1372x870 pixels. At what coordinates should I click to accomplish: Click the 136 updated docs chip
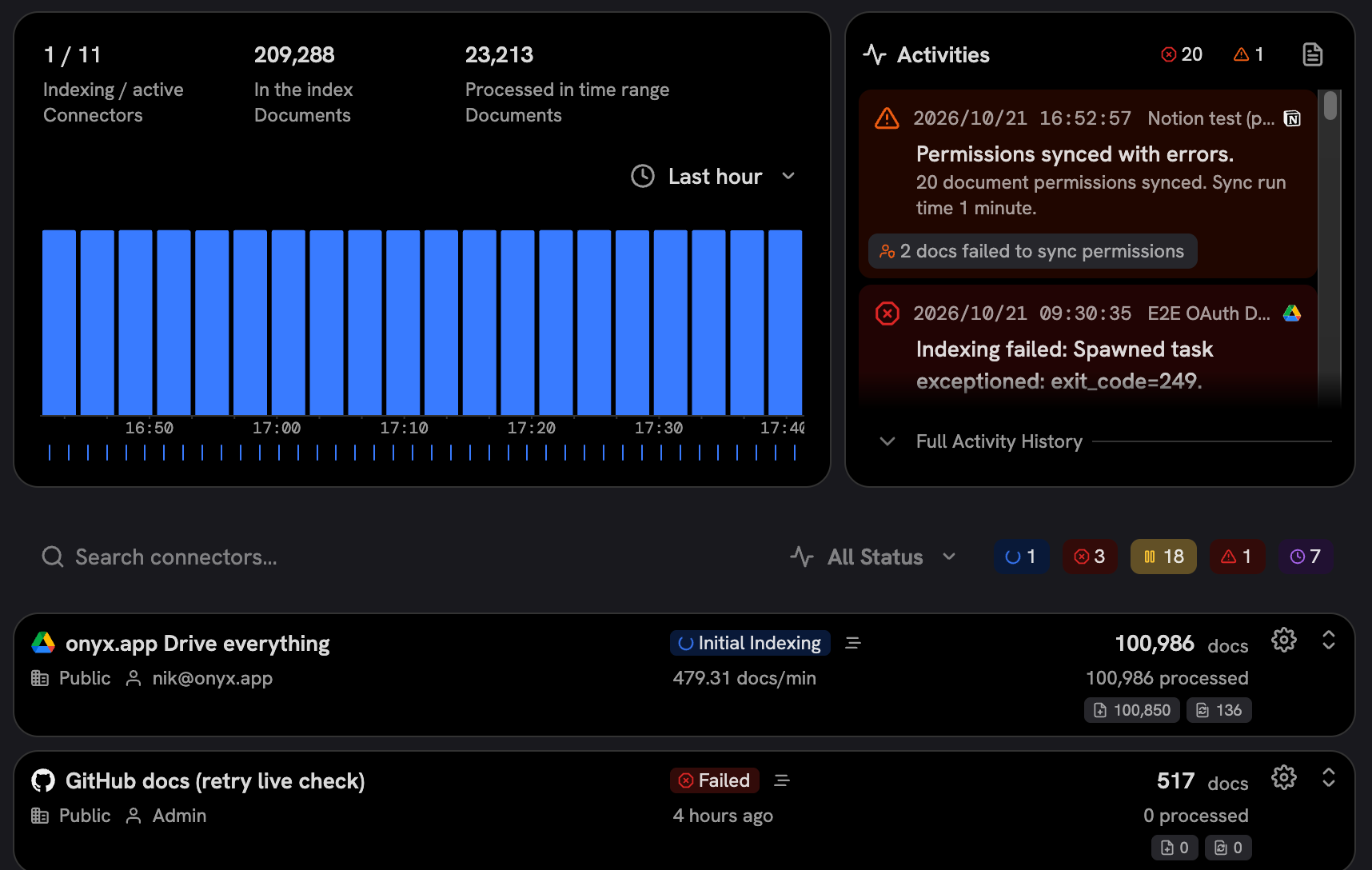coord(1219,710)
